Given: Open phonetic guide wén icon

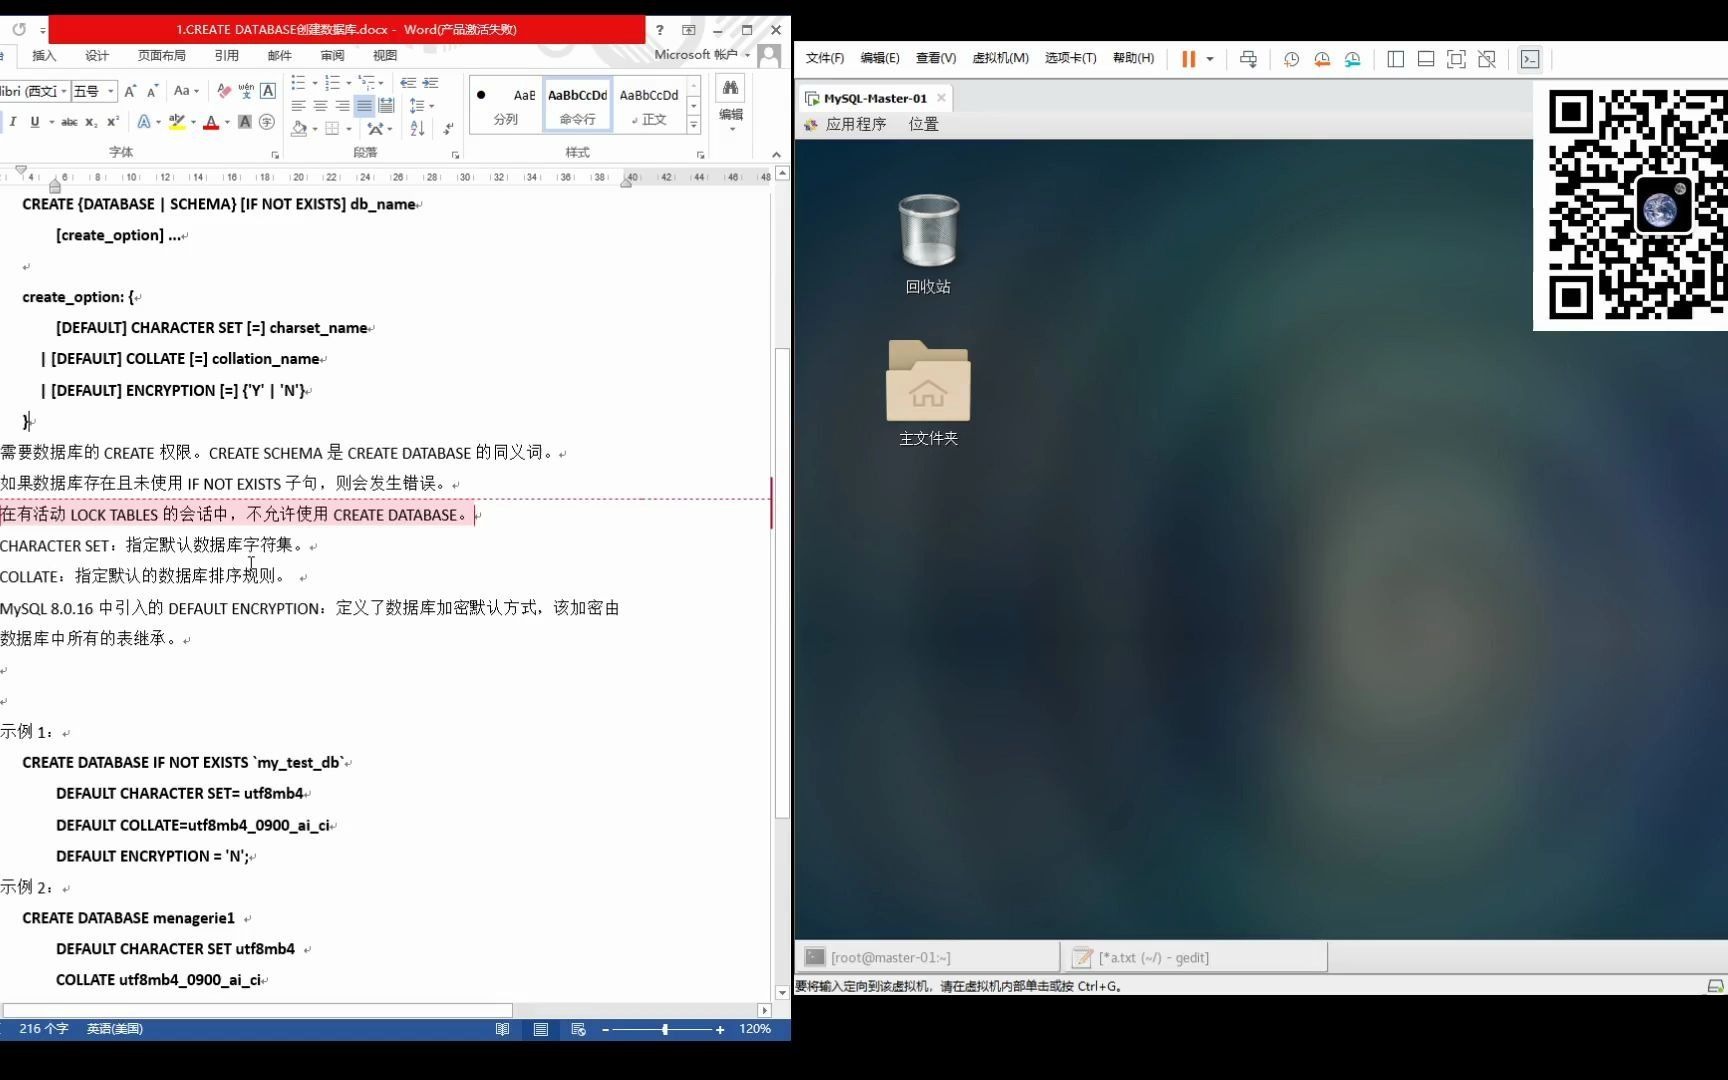Looking at the screenshot, I should [246, 91].
